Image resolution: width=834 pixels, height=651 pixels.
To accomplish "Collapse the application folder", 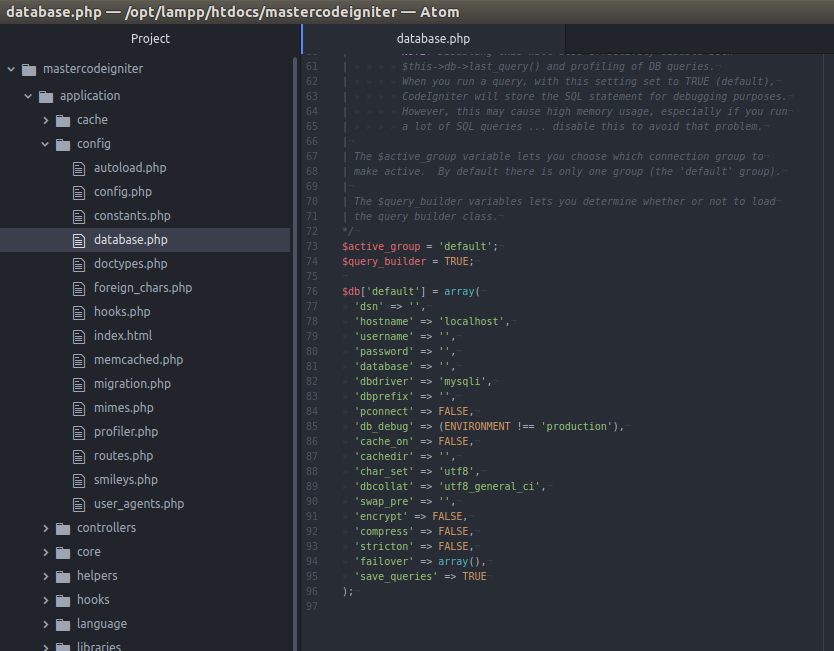I will pyautogui.click(x=28, y=95).
